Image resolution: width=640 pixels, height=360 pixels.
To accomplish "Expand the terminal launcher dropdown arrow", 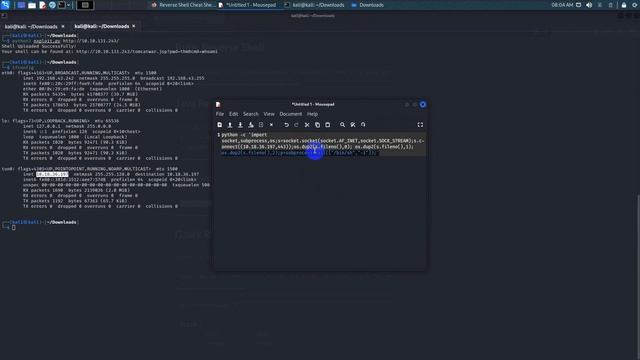I will (x=69, y=5).
